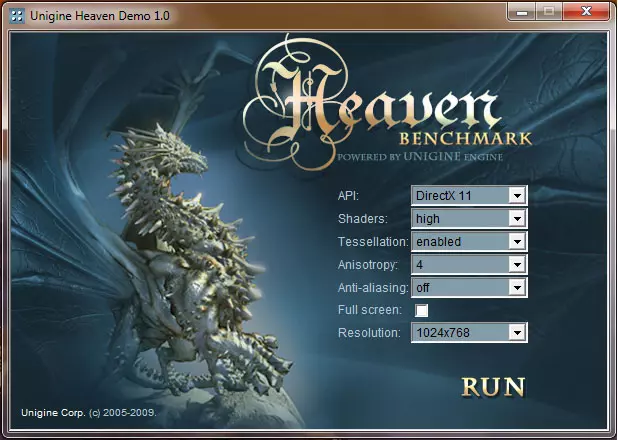This screenshot has height=440, width=618.
Task: Click the 'Unigine Heaven Demo 1.0' window title
Action: pyautogui.click(x=100, y=16)
